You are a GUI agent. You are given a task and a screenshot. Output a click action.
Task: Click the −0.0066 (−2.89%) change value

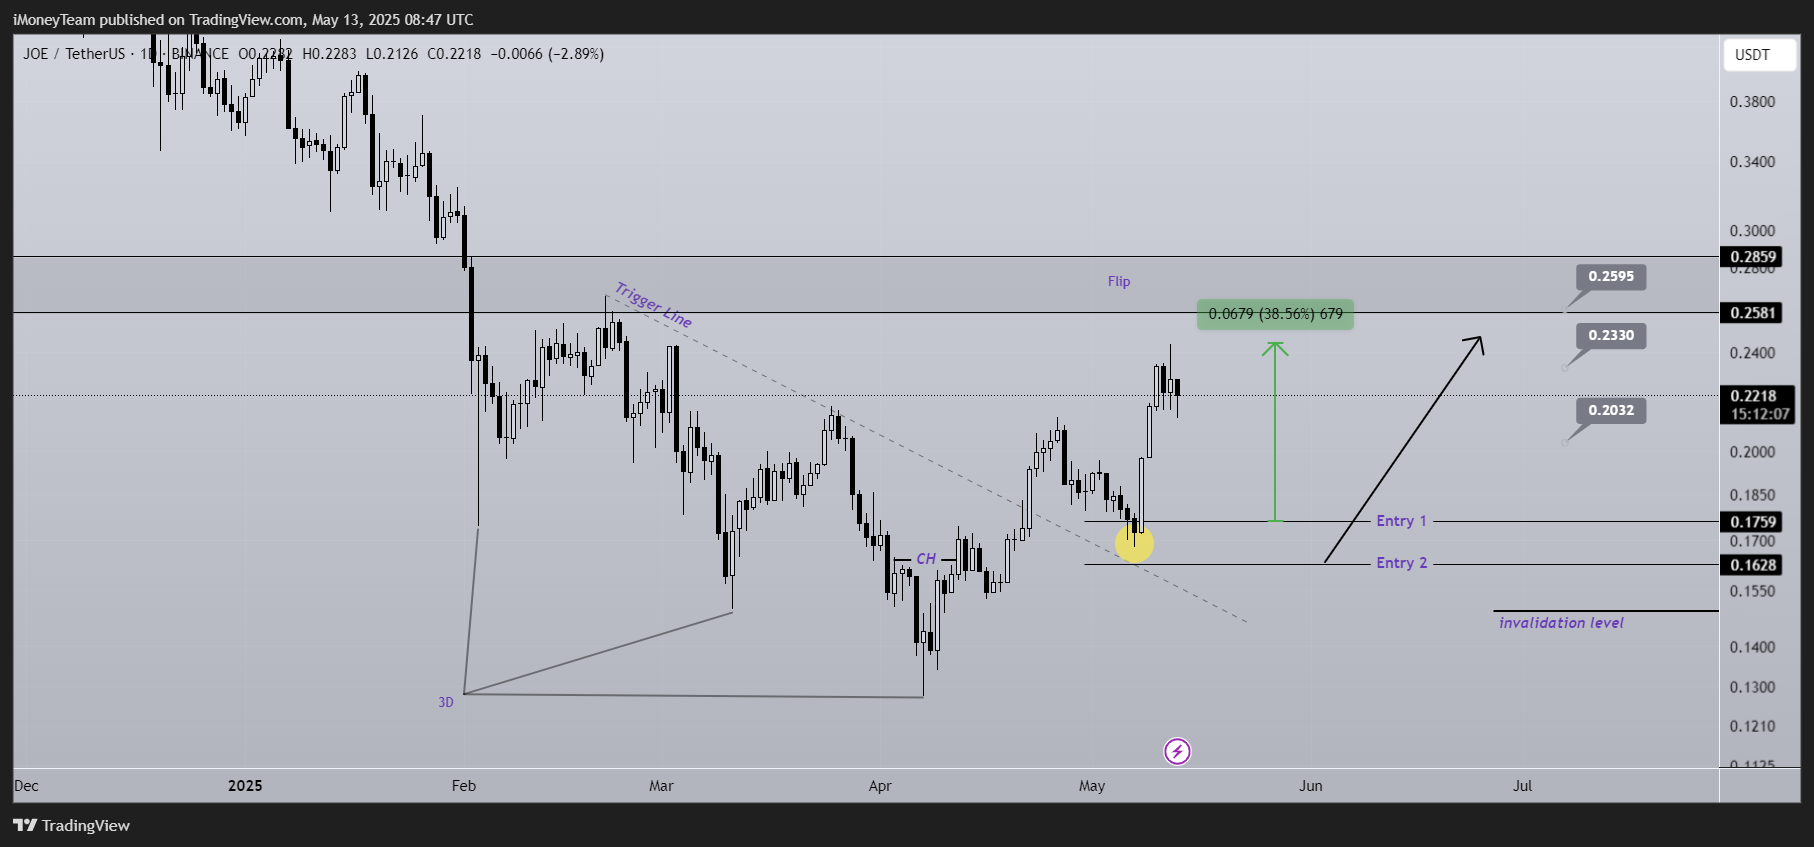[x=547, y=54]
